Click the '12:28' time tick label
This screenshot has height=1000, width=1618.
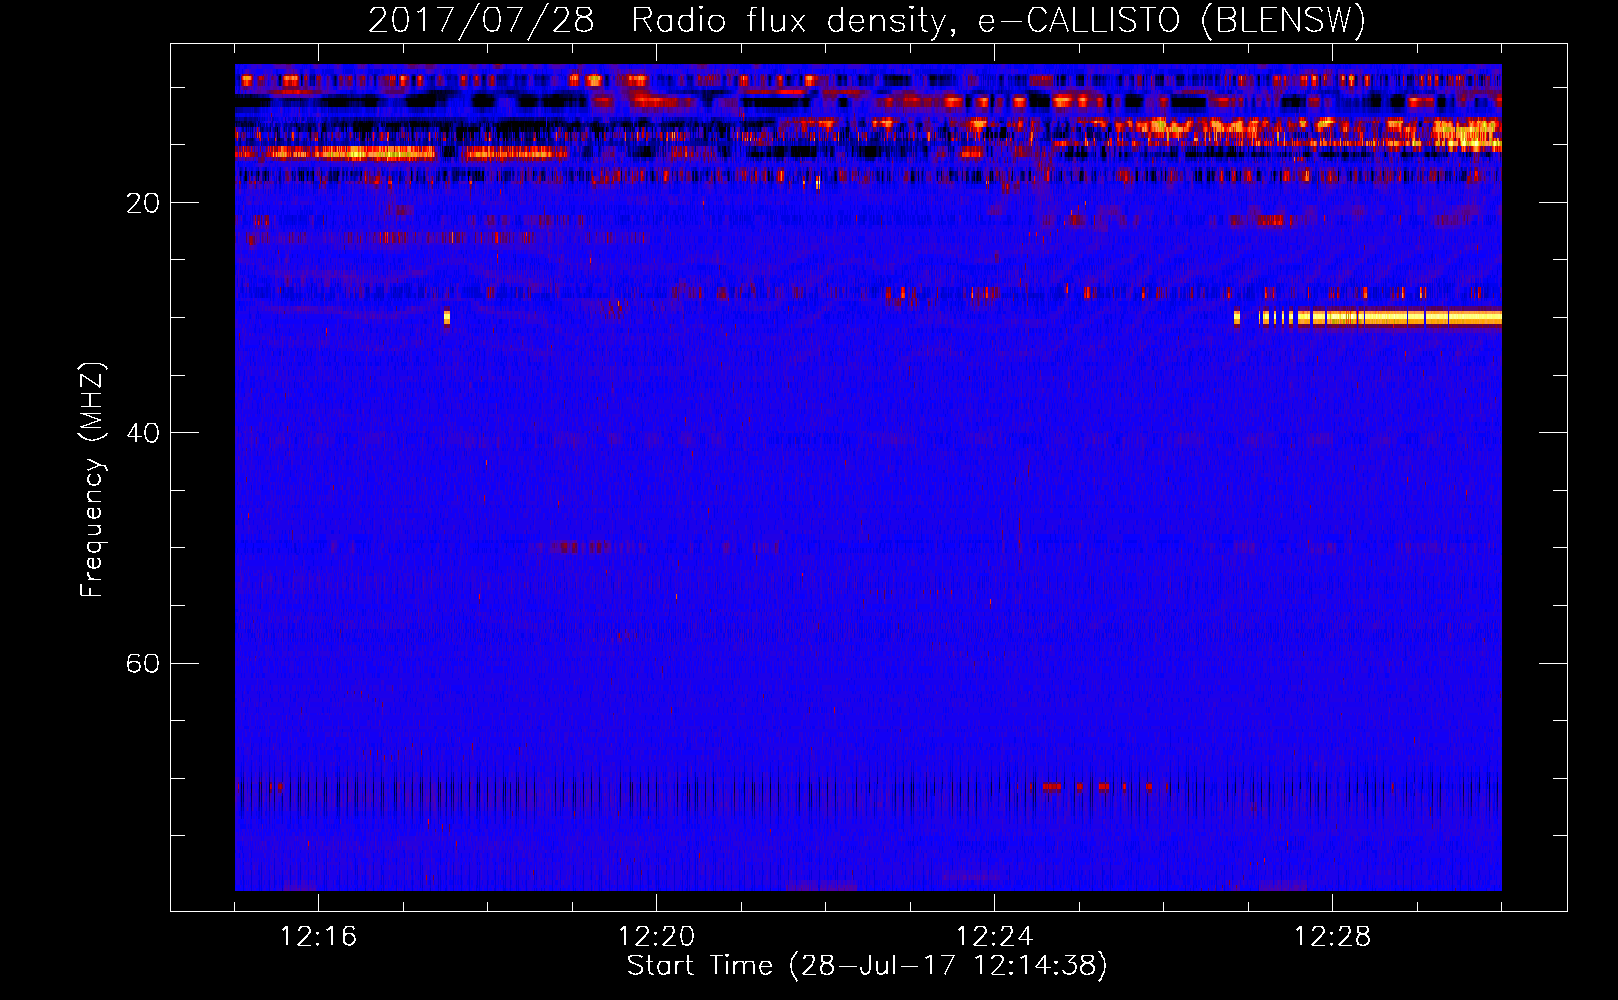tap(1332, 937)
